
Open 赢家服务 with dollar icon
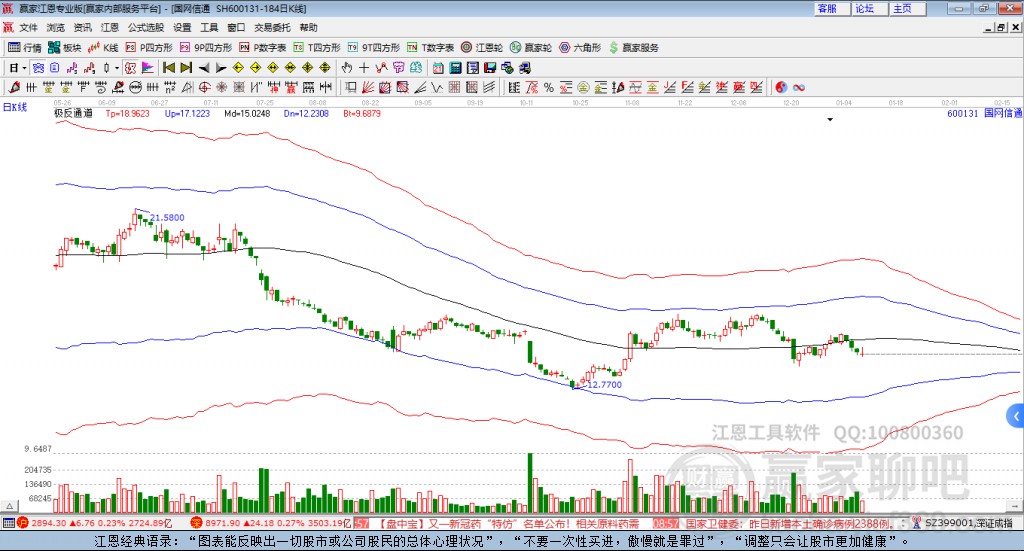pyautogui.click(x=634, y=48)
